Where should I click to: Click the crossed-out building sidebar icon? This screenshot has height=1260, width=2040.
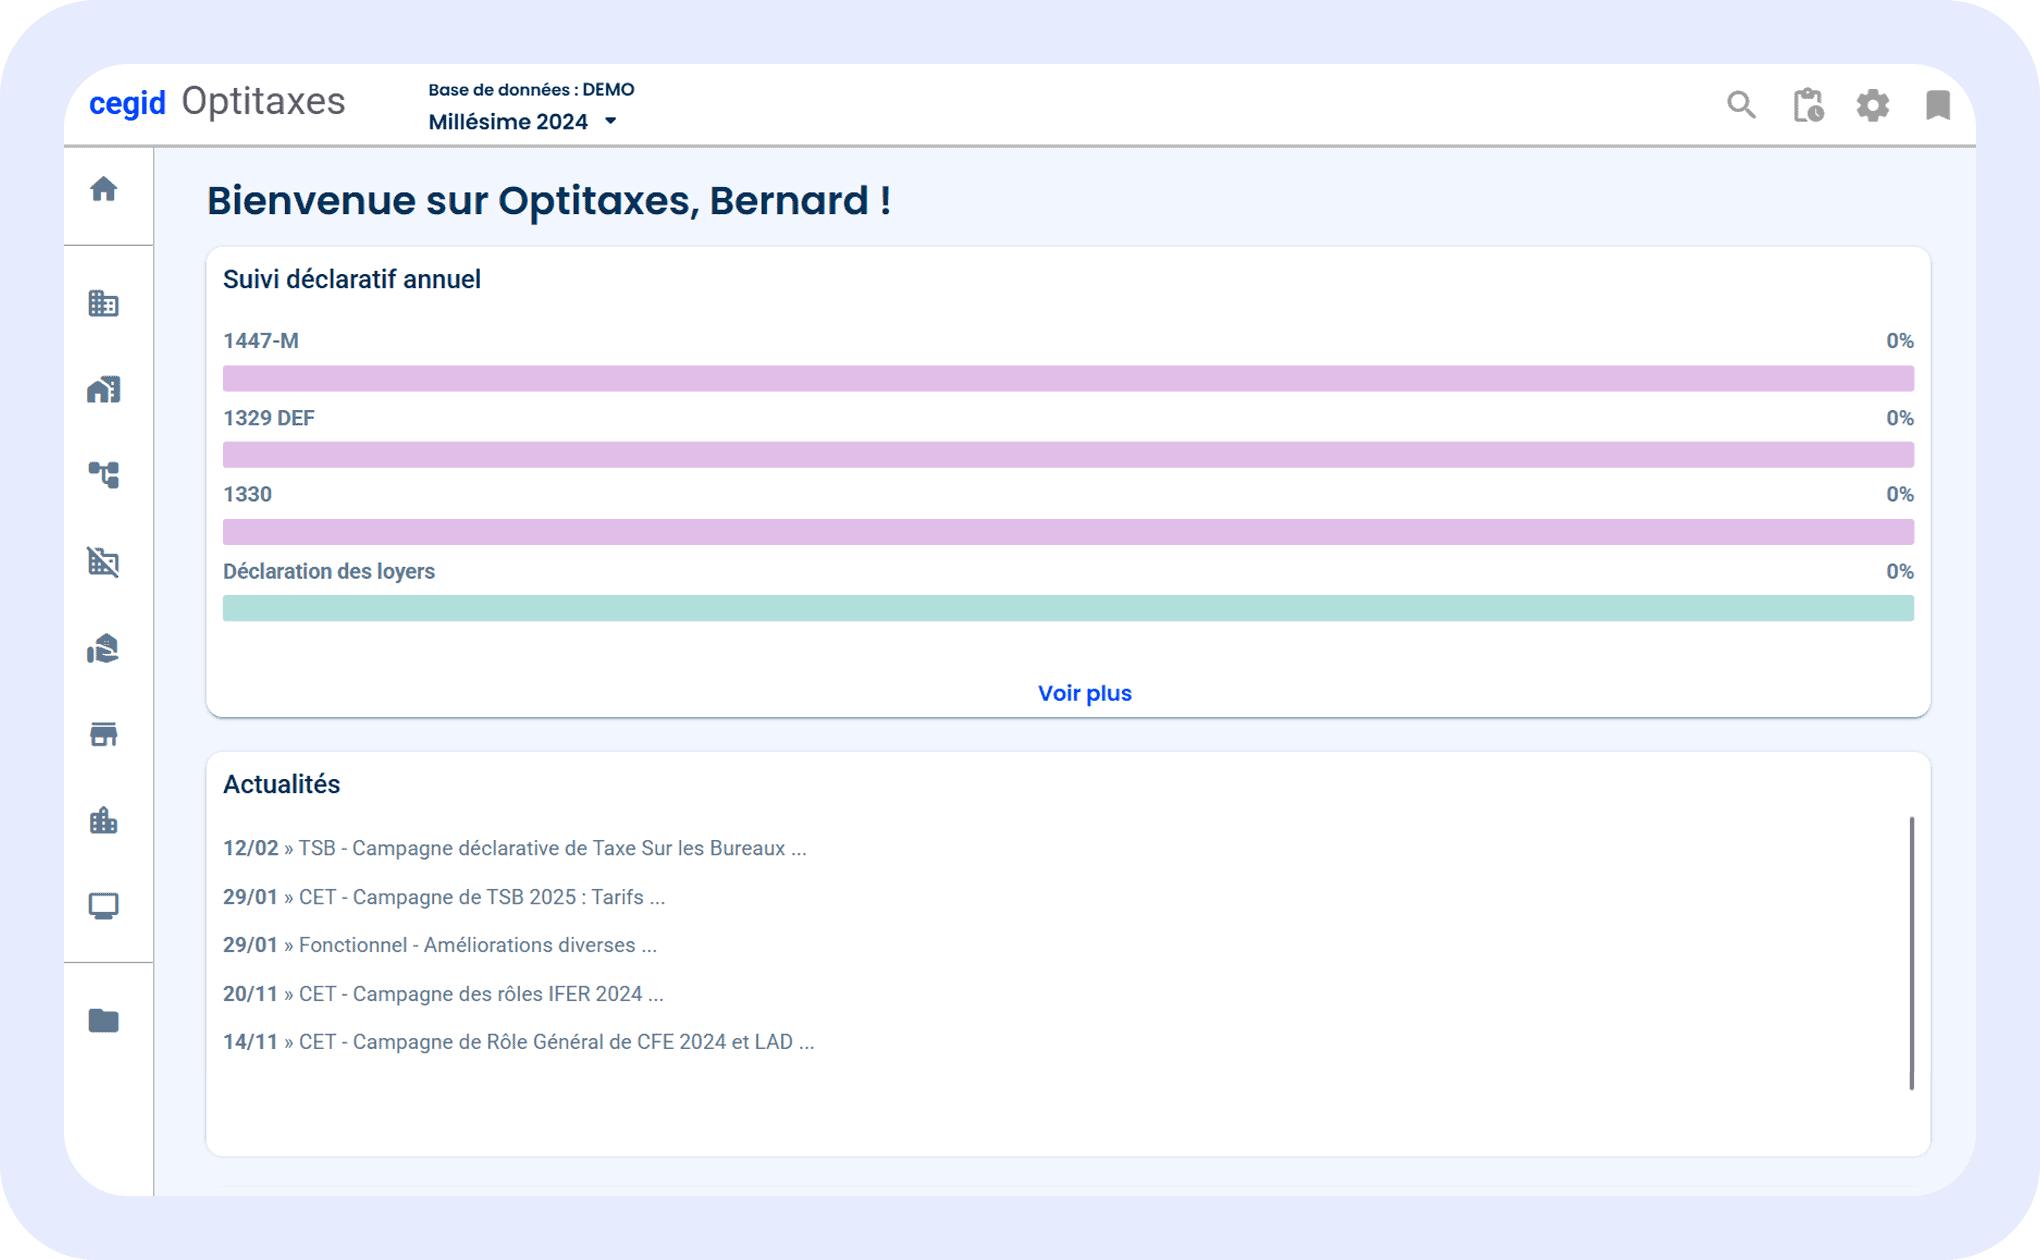pos(104,562)
